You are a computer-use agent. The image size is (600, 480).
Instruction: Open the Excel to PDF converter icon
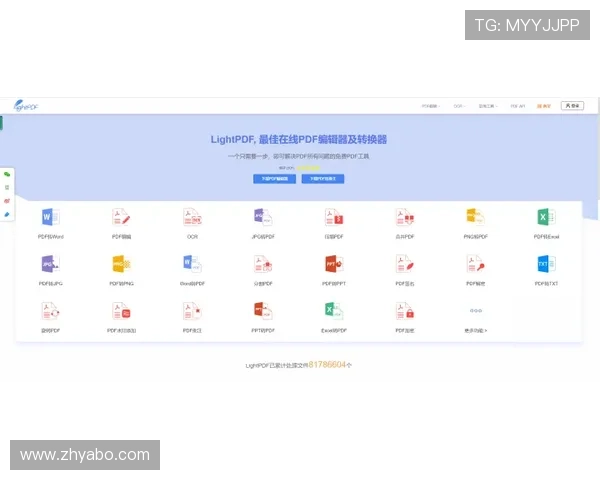334,311
